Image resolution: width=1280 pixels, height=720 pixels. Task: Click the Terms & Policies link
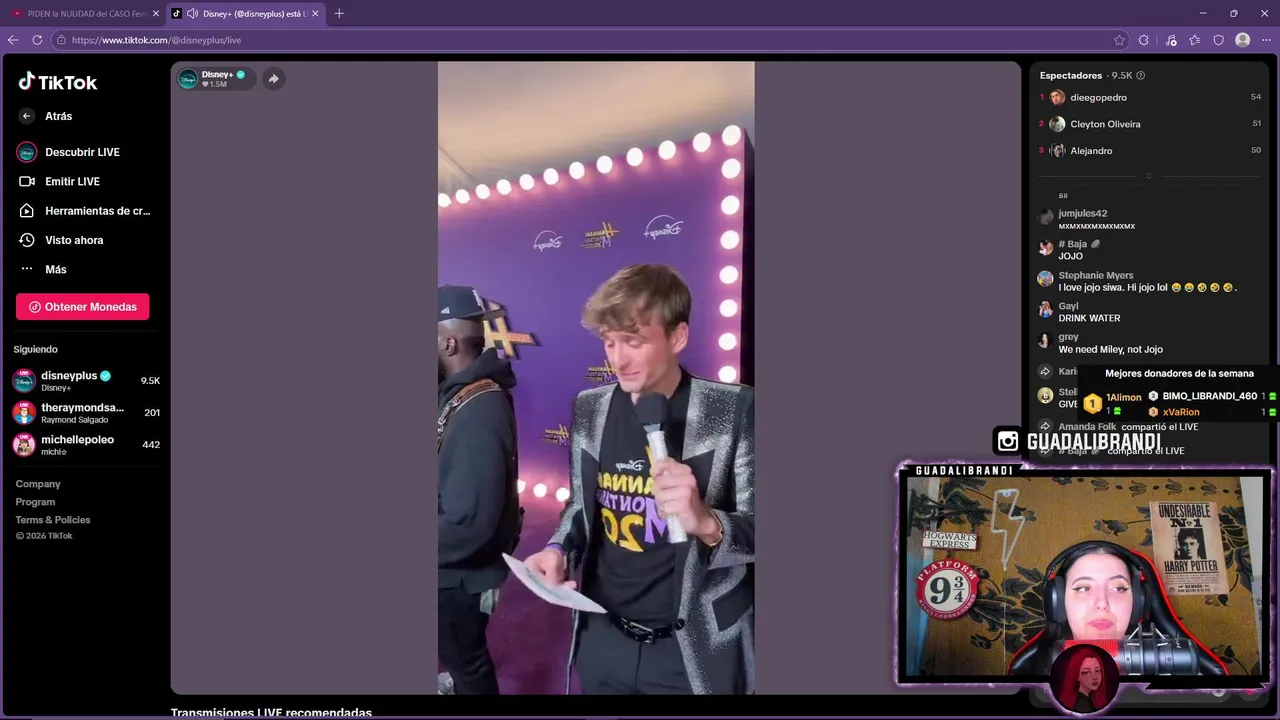click(53, 520)
